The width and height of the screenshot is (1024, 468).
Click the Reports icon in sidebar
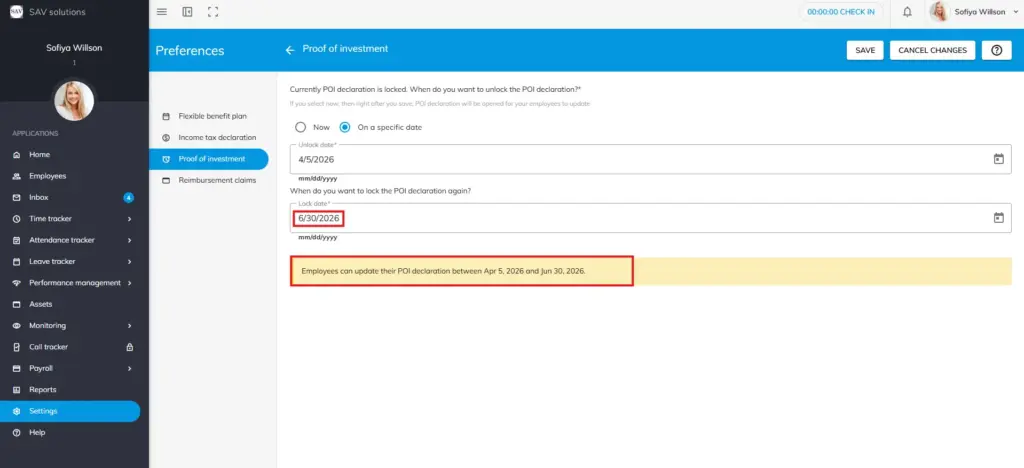coord(17,390)
